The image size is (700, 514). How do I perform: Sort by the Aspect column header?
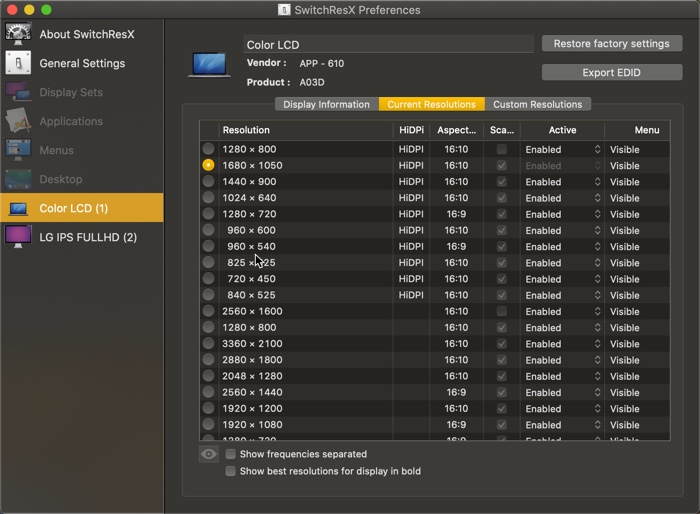(x=456, y=130)
